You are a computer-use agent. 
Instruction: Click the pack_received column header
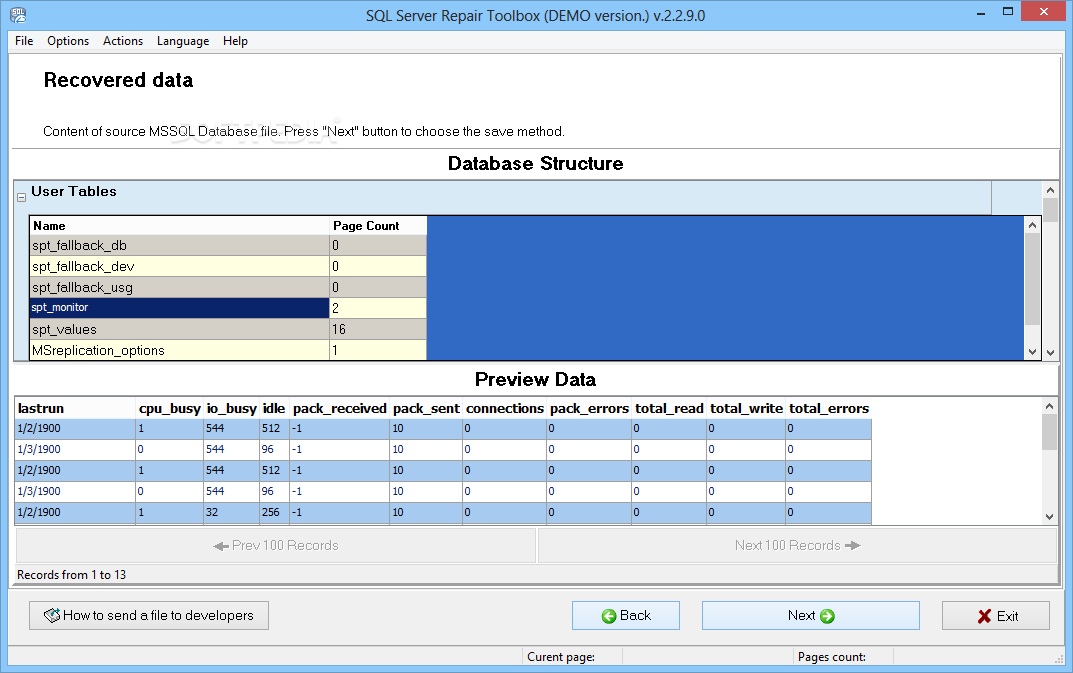coord(339,409)
